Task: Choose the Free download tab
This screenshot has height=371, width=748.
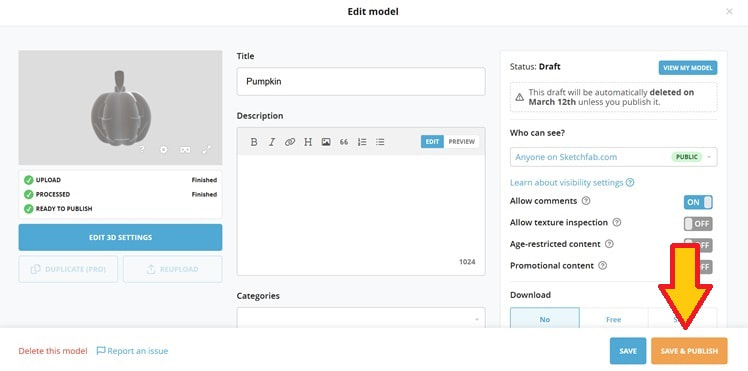Action: click(613, 318)
